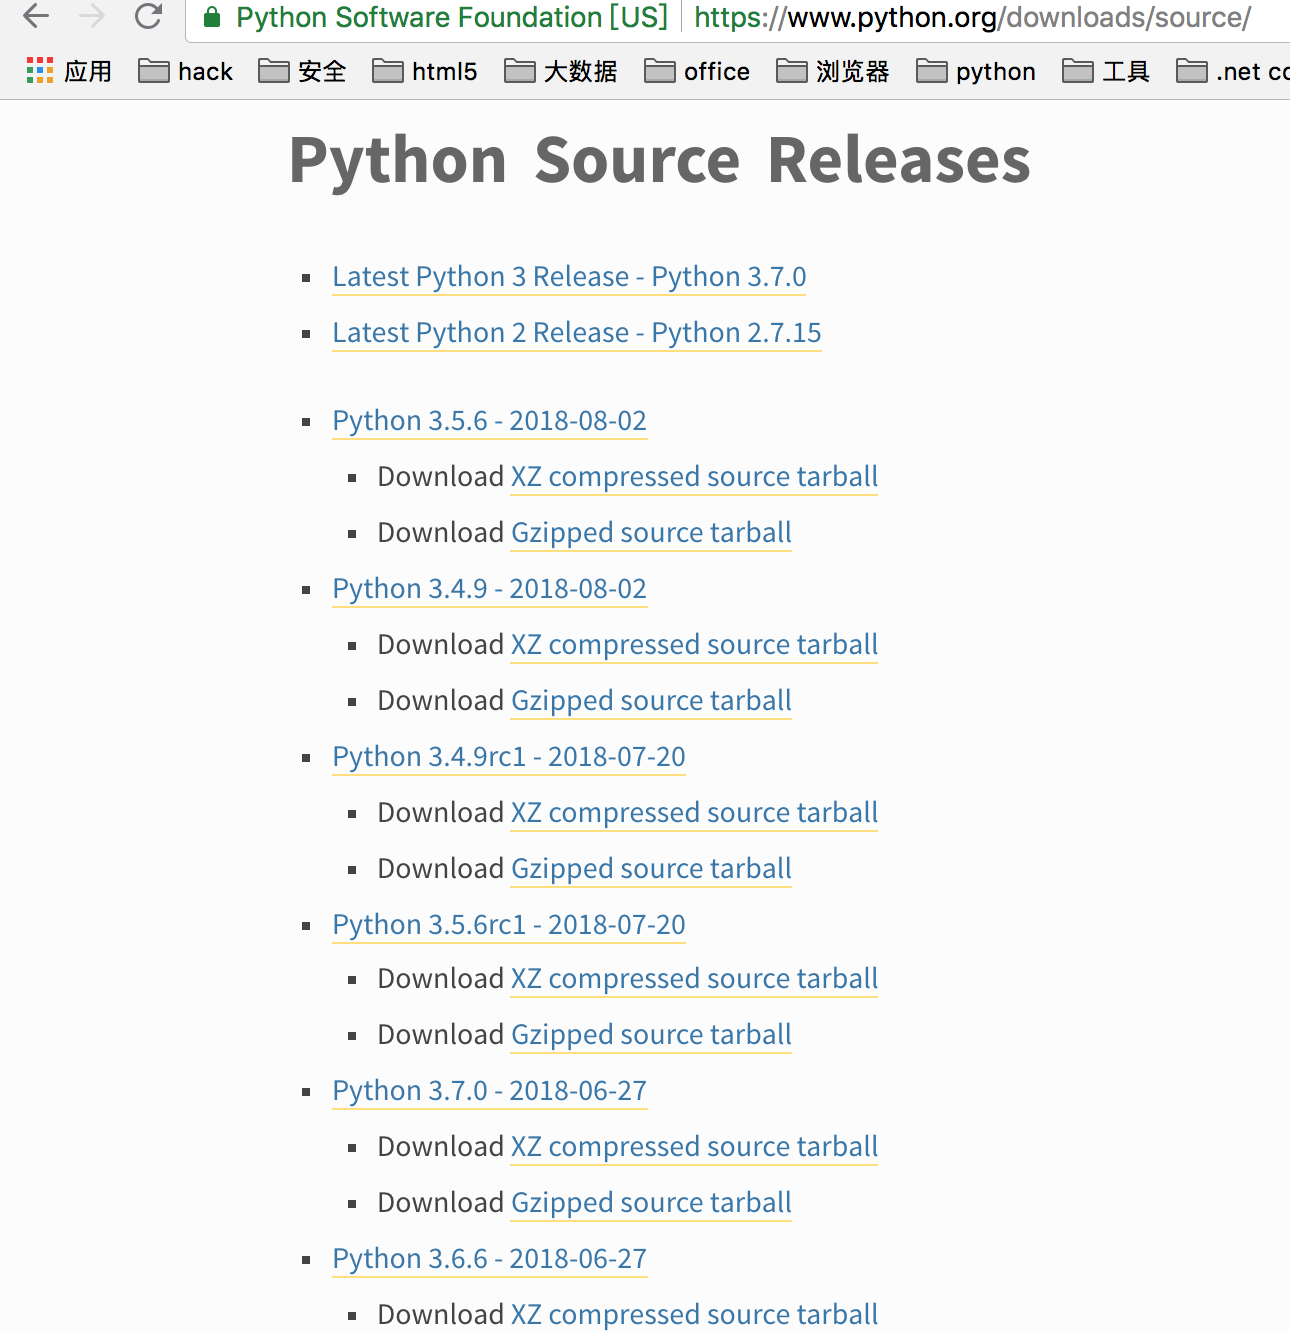This screenshot has width=1290, height=1332.
Task: Open the .net bookmarks folder
Action: [x=1233, y=71]
